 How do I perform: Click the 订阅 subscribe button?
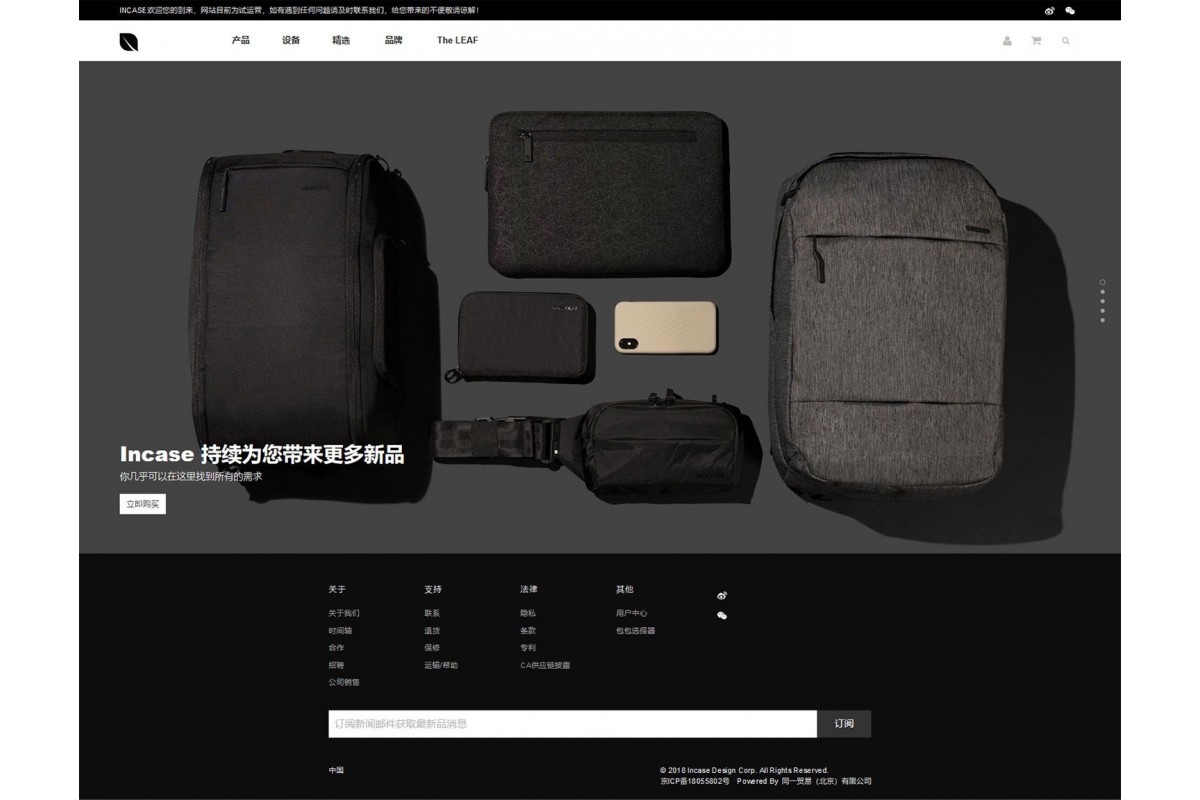(x=844, y=724)
